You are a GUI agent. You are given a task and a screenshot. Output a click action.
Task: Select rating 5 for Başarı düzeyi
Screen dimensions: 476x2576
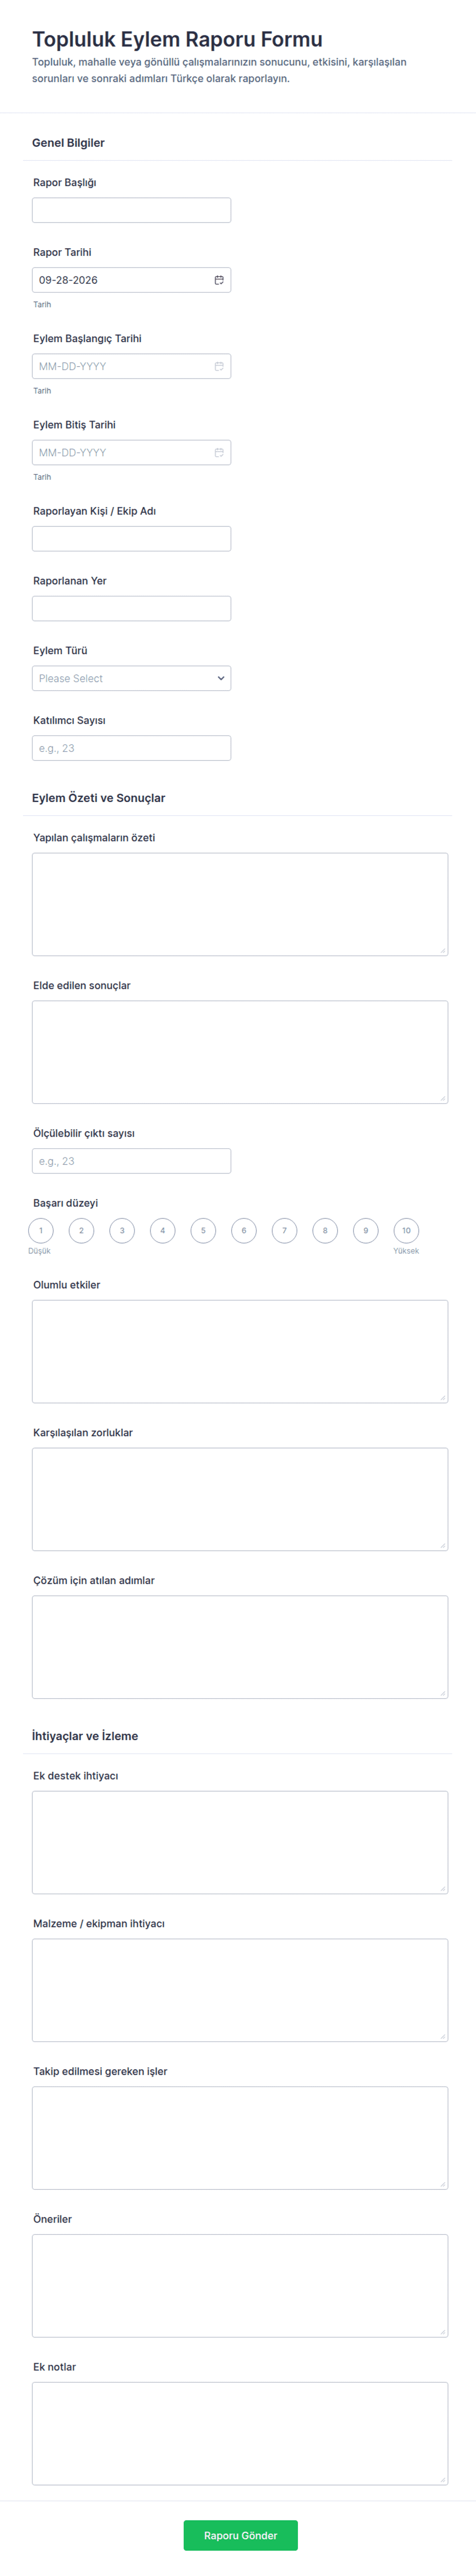(x=203, y=1230)
